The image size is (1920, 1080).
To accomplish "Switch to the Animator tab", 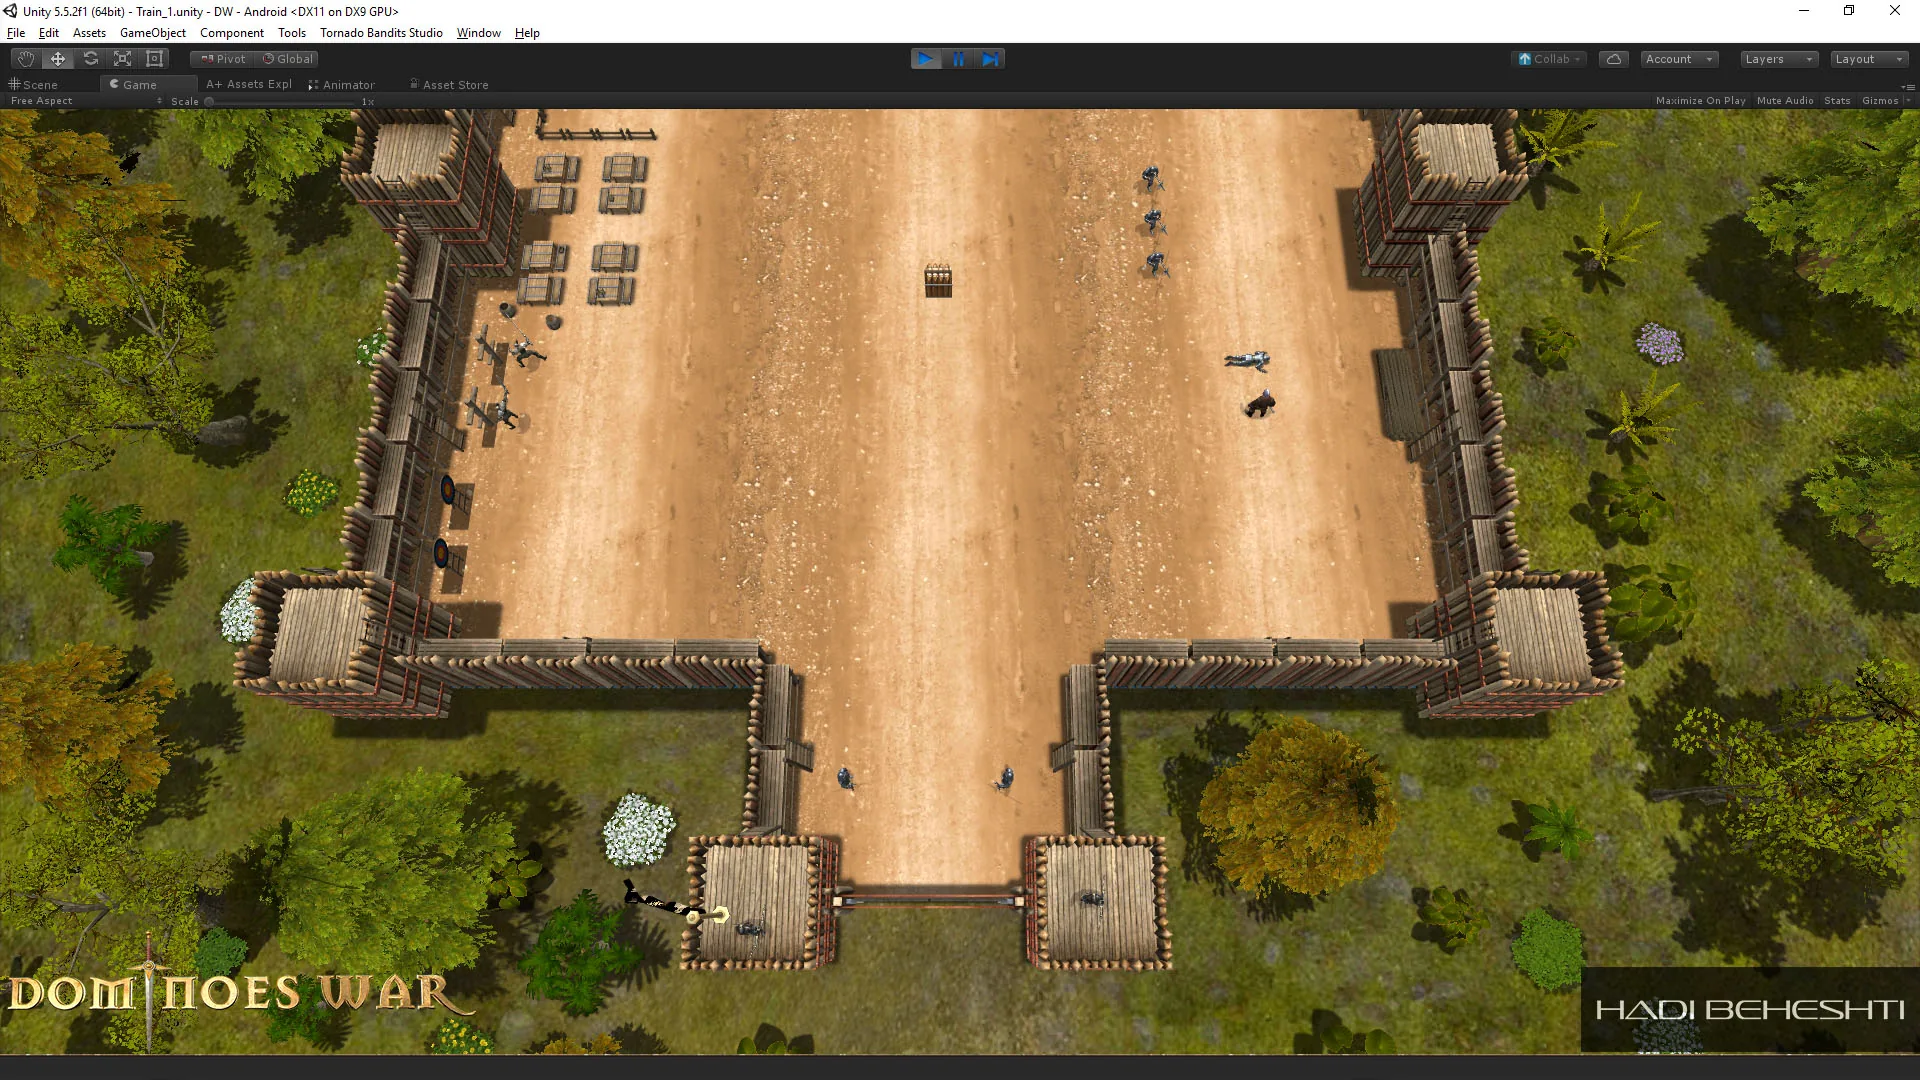I will 342,85.
